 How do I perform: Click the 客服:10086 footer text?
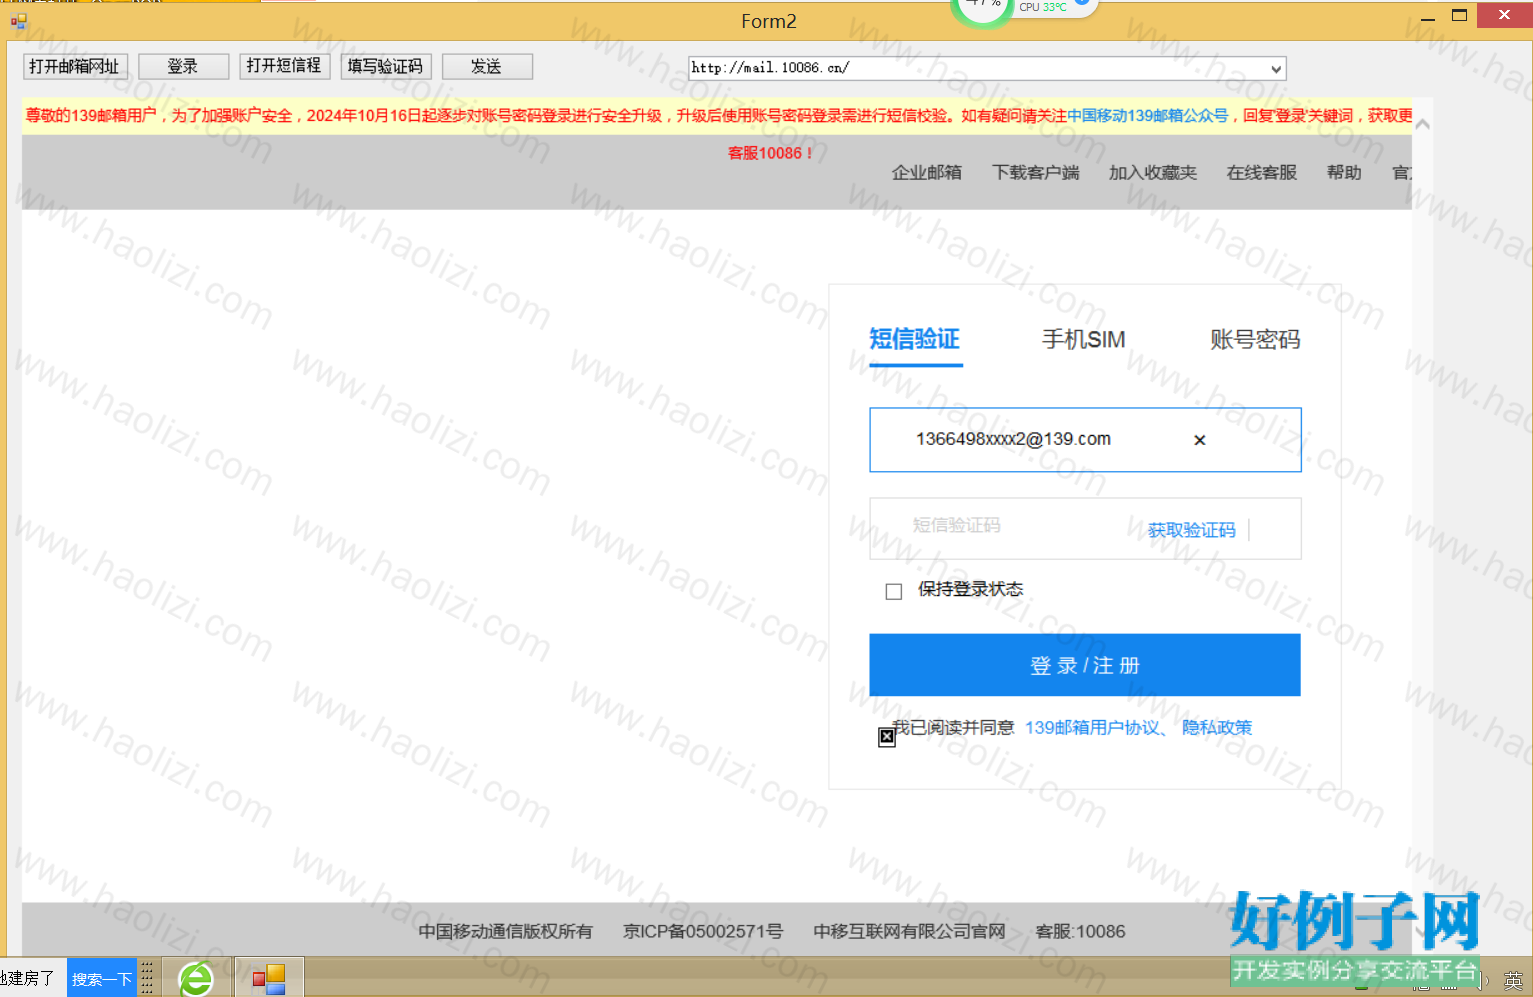click(x=1080, y=931)
